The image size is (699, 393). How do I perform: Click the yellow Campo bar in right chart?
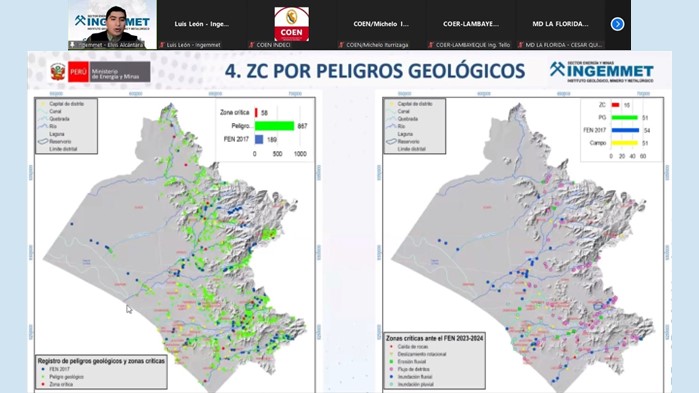pyautogui.click(x=625, y=143)
